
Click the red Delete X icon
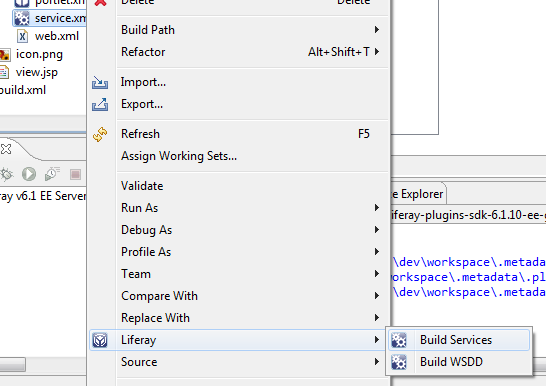[x=101, y=2]
